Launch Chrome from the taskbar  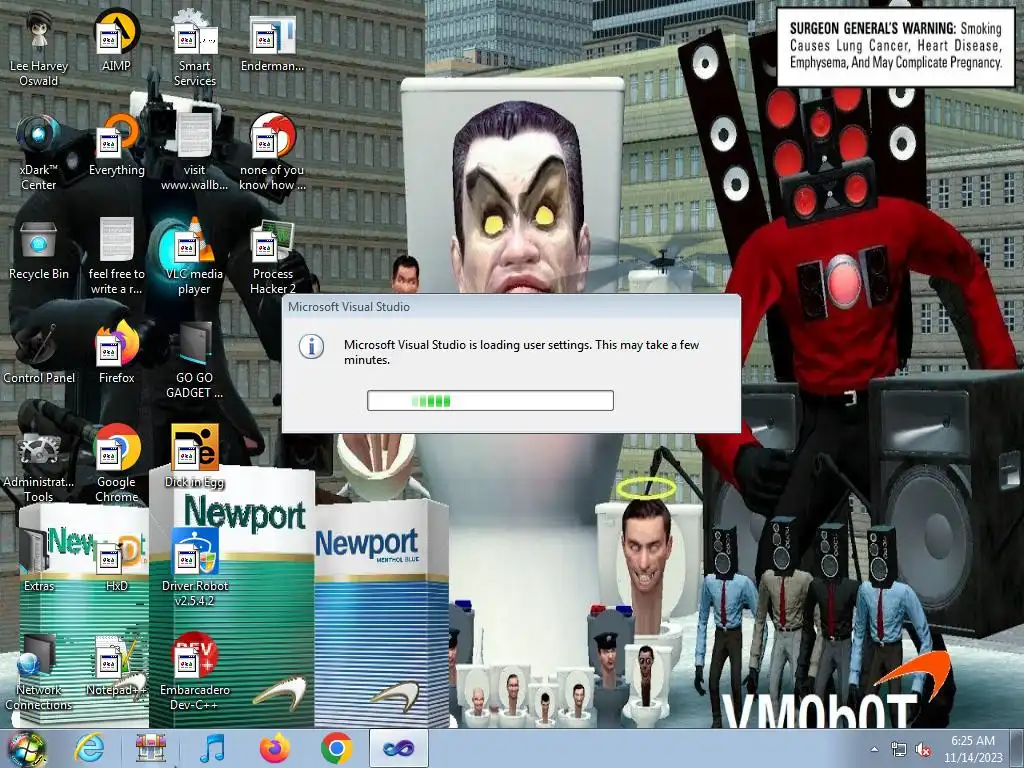(336, 748)
